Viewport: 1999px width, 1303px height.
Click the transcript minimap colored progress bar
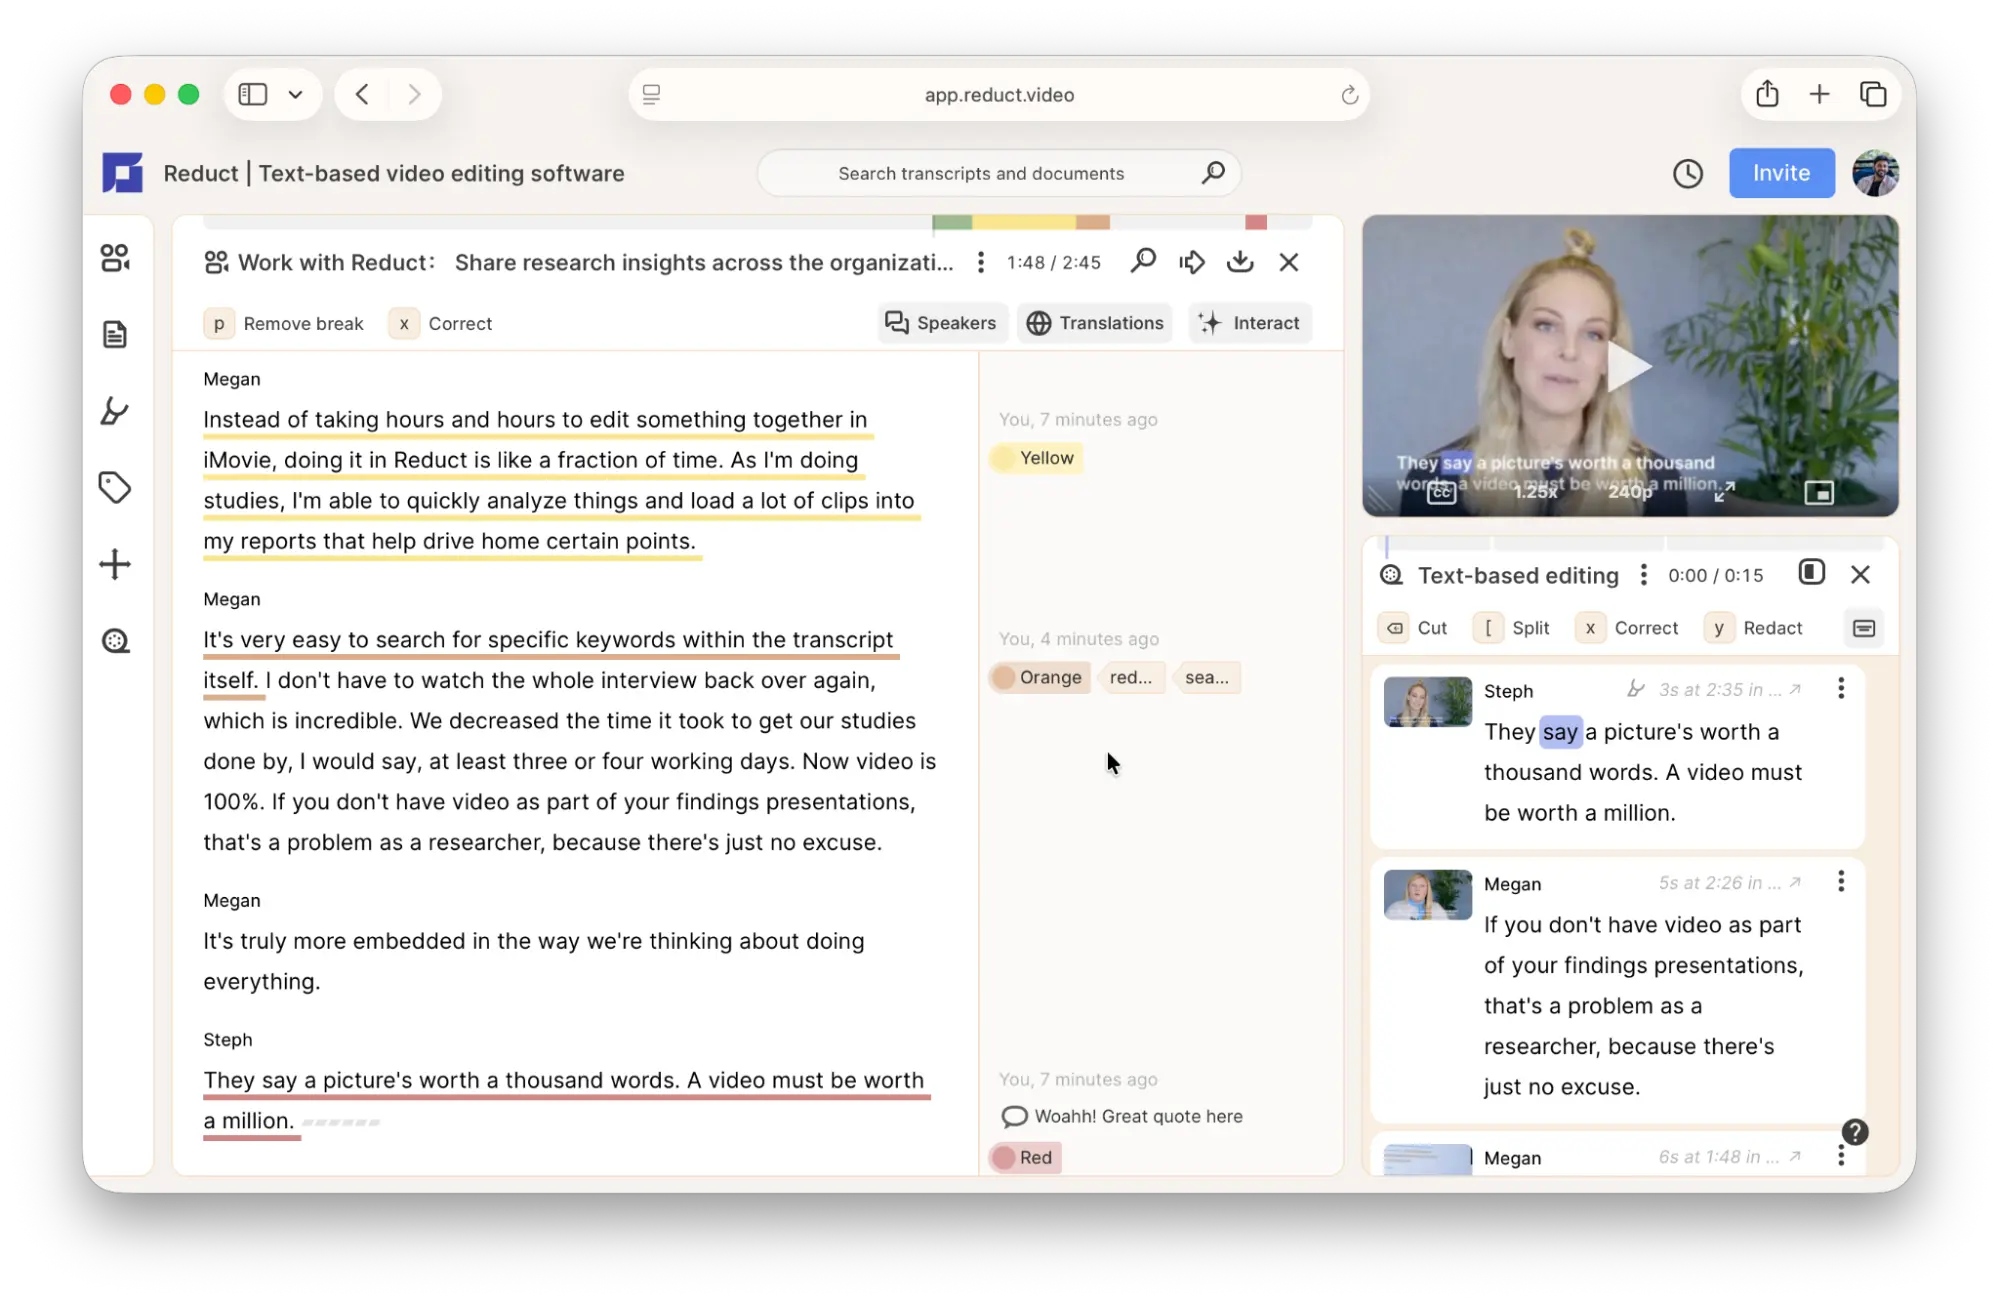tap(757, 221)
